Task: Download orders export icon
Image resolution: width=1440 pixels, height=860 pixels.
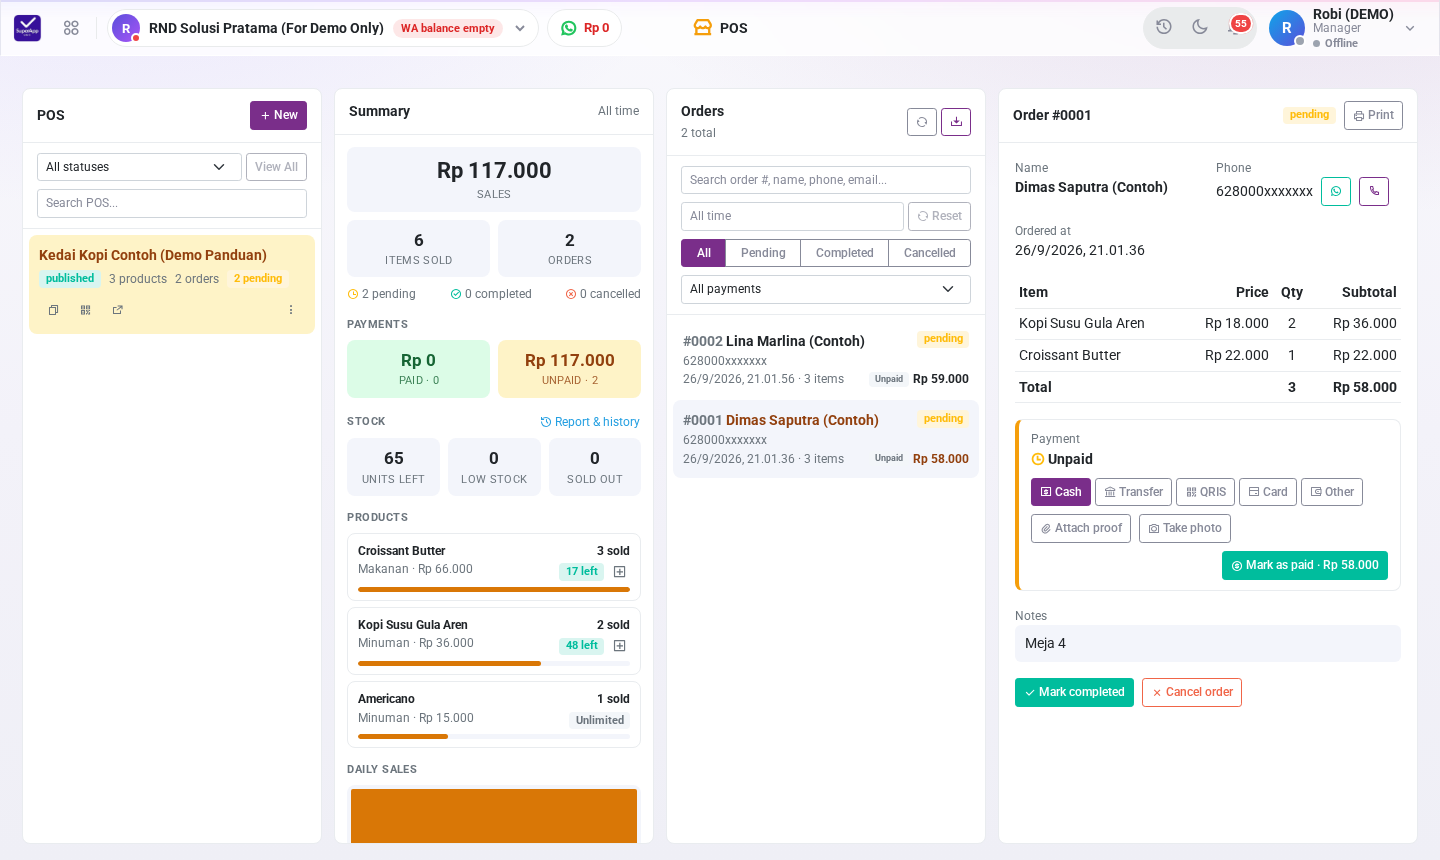Action: [x=956, y=122]
